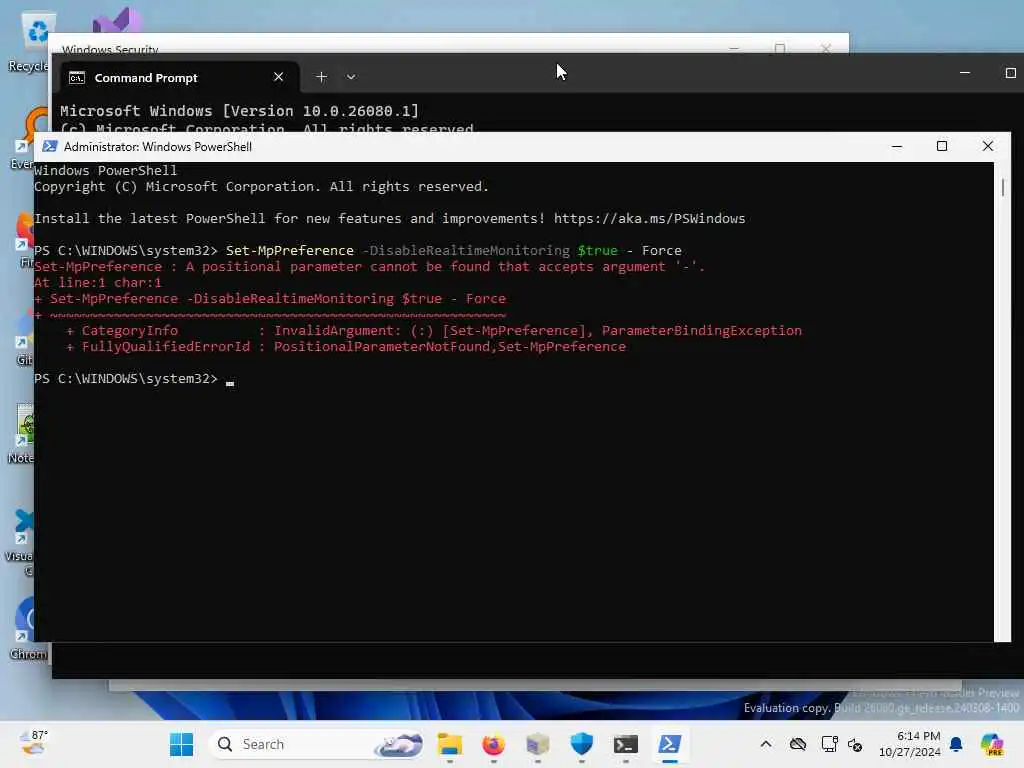Maximize the Administrator PowerShell window
The width and height of the screenshot is (1024, 768).
942,146
